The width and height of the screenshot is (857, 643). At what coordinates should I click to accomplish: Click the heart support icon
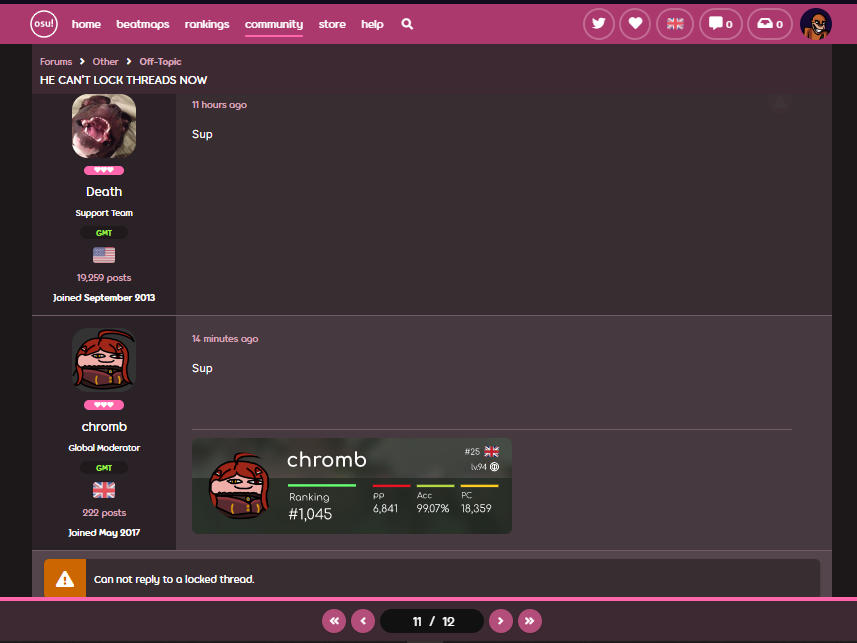point(635,24)
